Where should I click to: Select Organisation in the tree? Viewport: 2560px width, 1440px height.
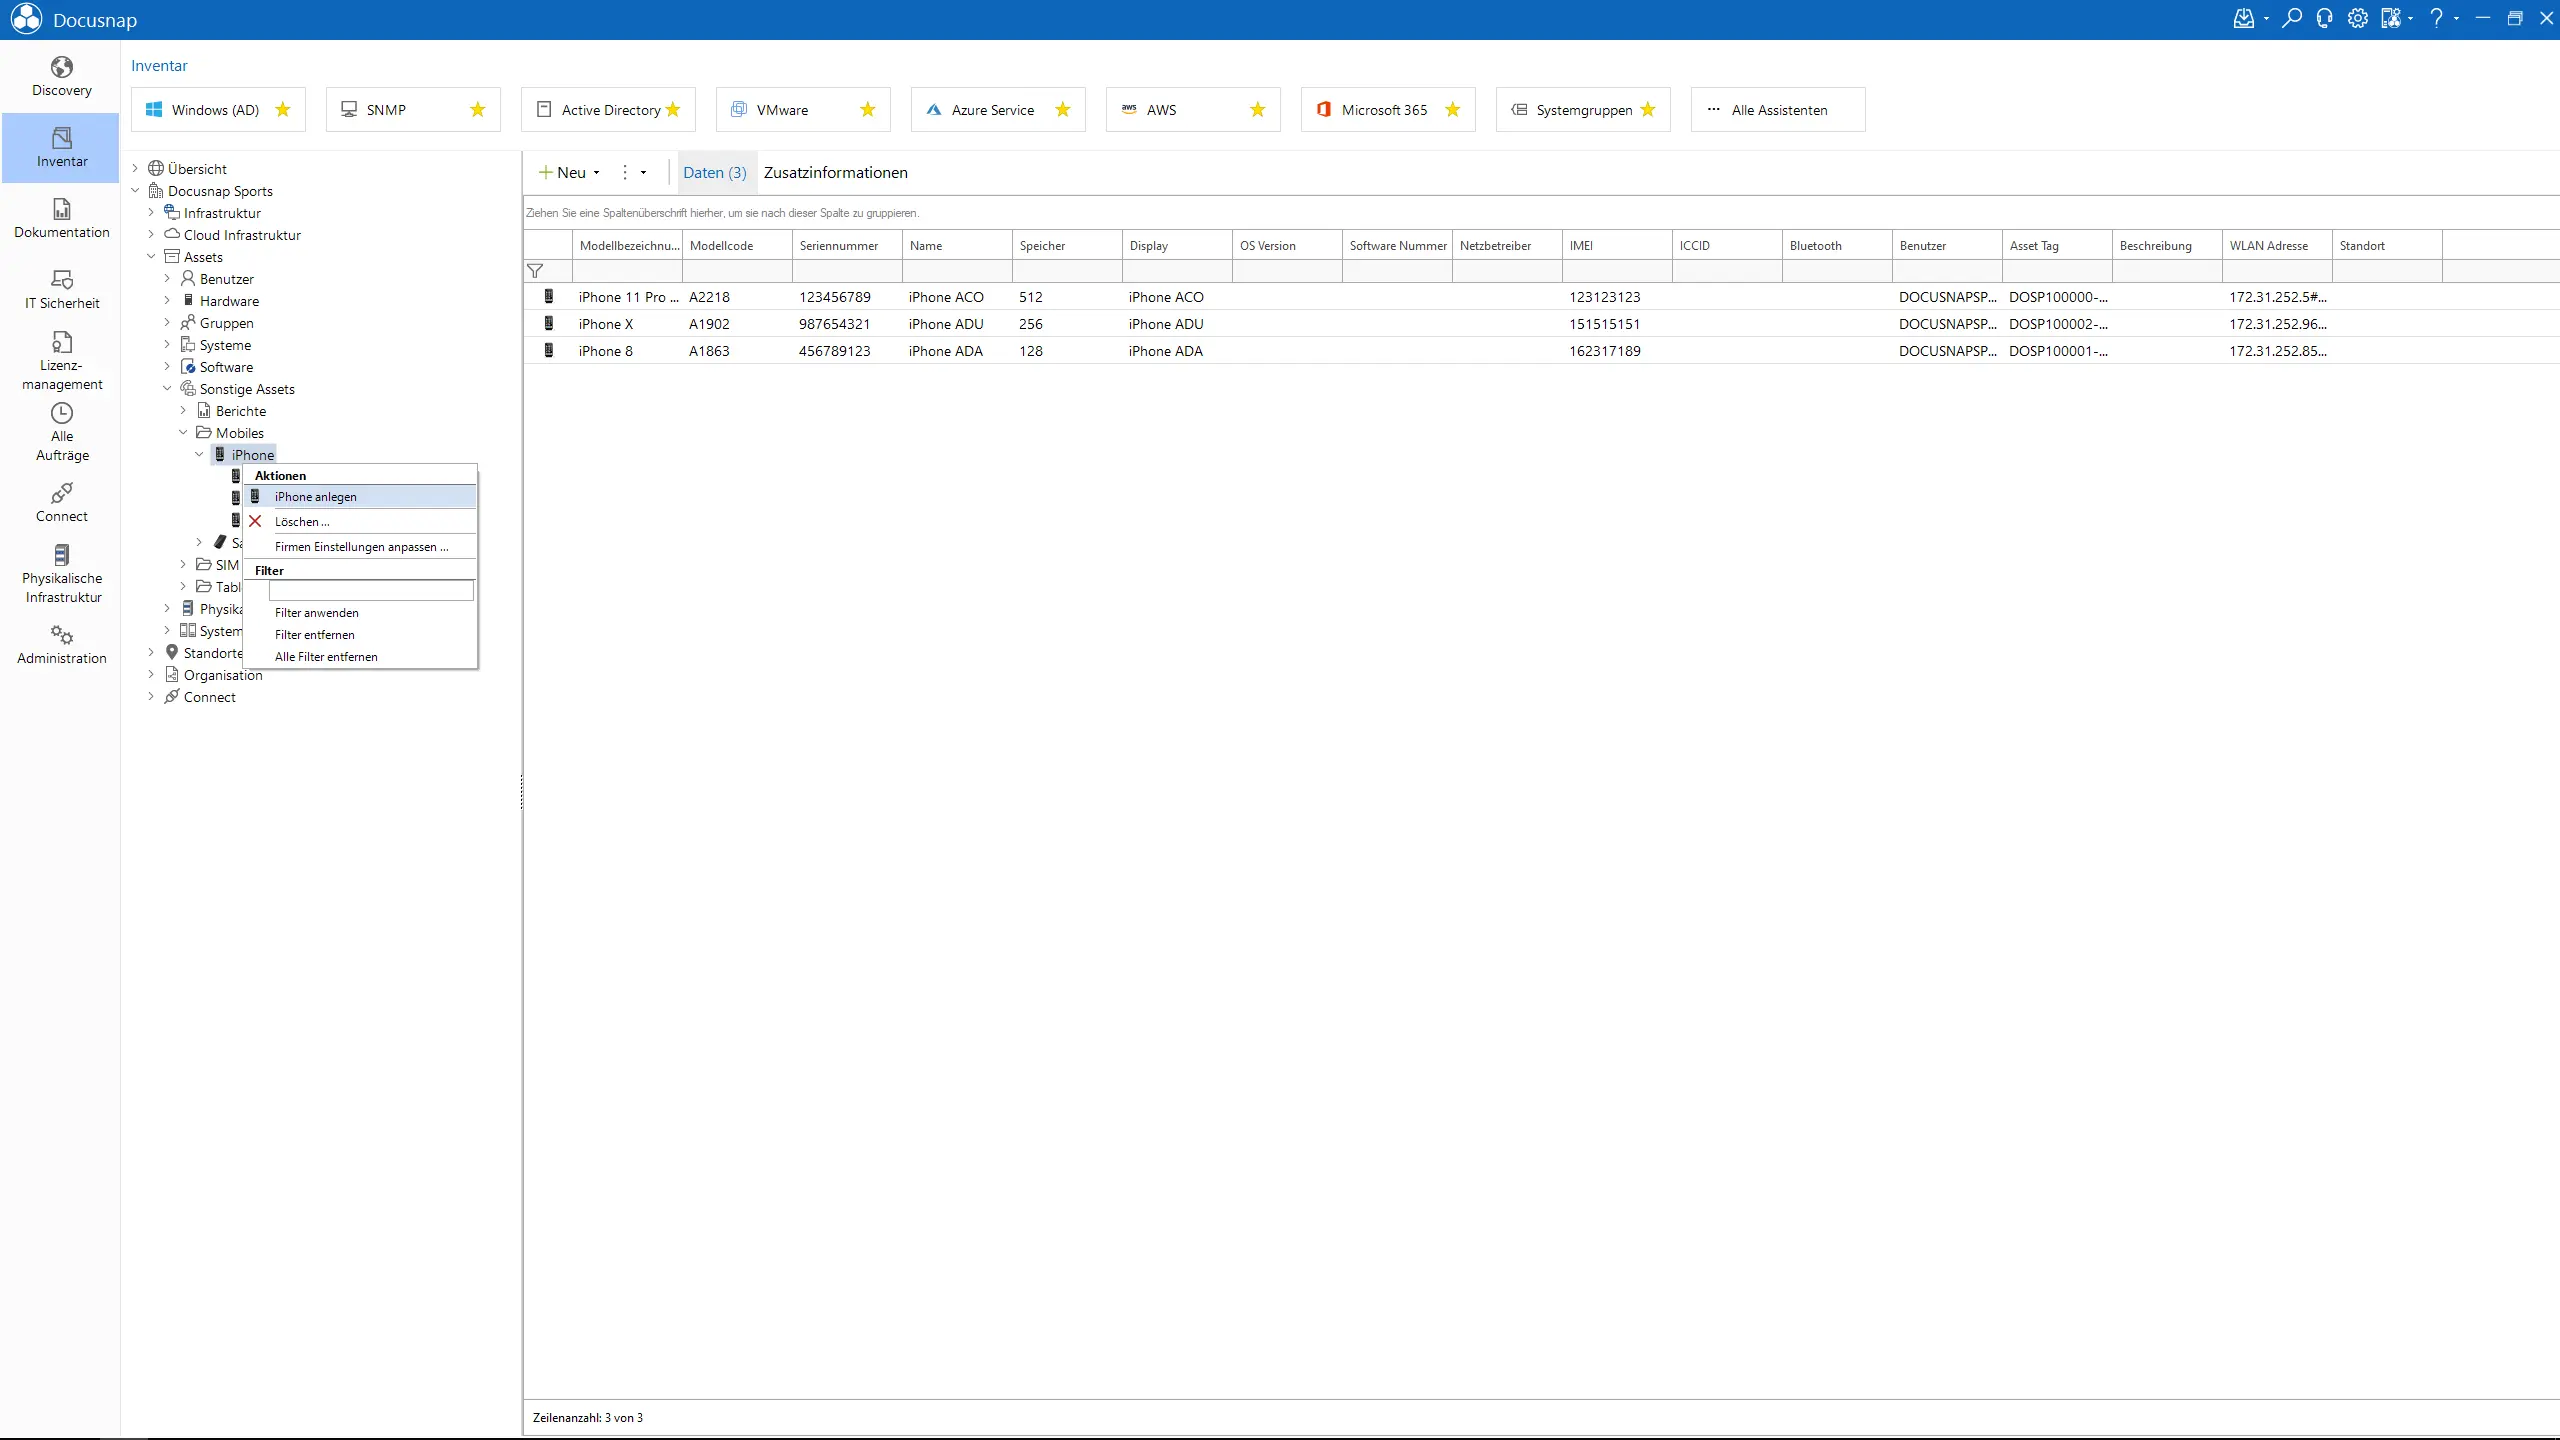(x=223, y=675)
